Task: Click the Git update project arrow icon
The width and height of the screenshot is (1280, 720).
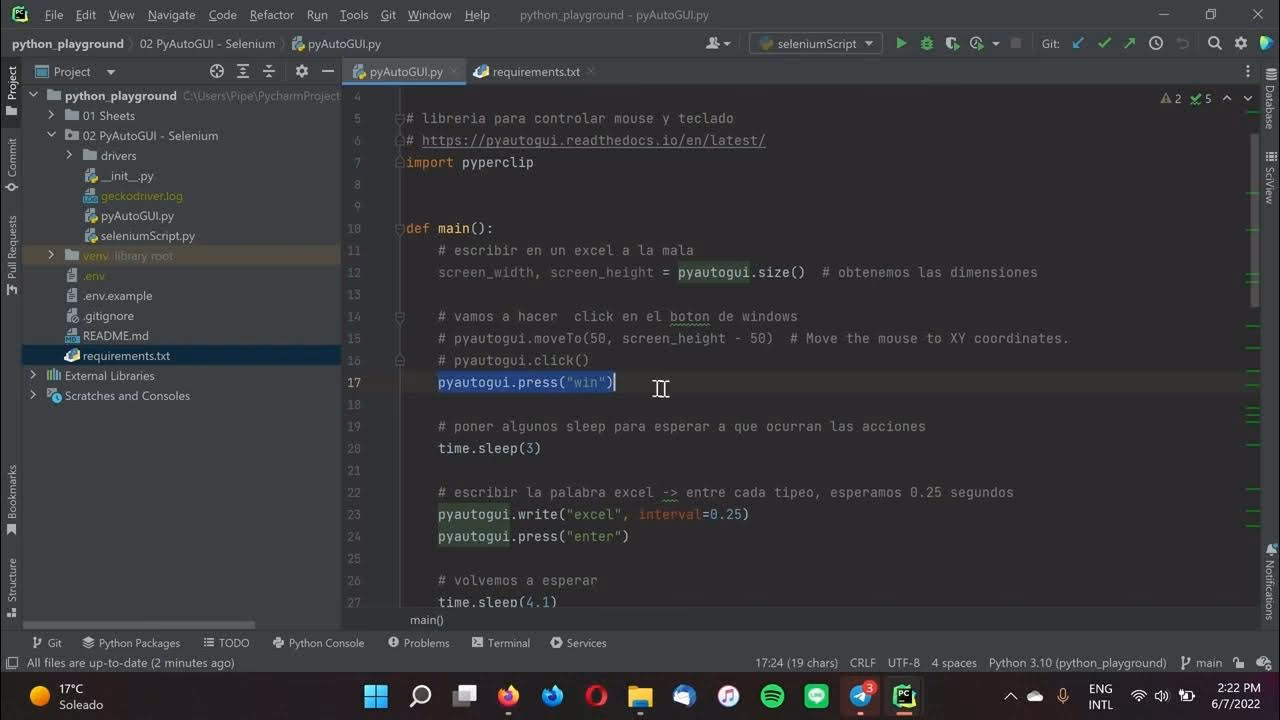Action: (x=1076, y=43)
